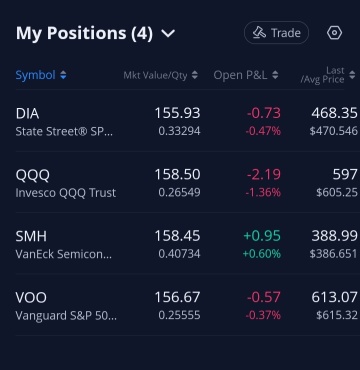This screenshot has height=370, width=360.
Task: Open the hexagon settings icon
Action: 334,33
